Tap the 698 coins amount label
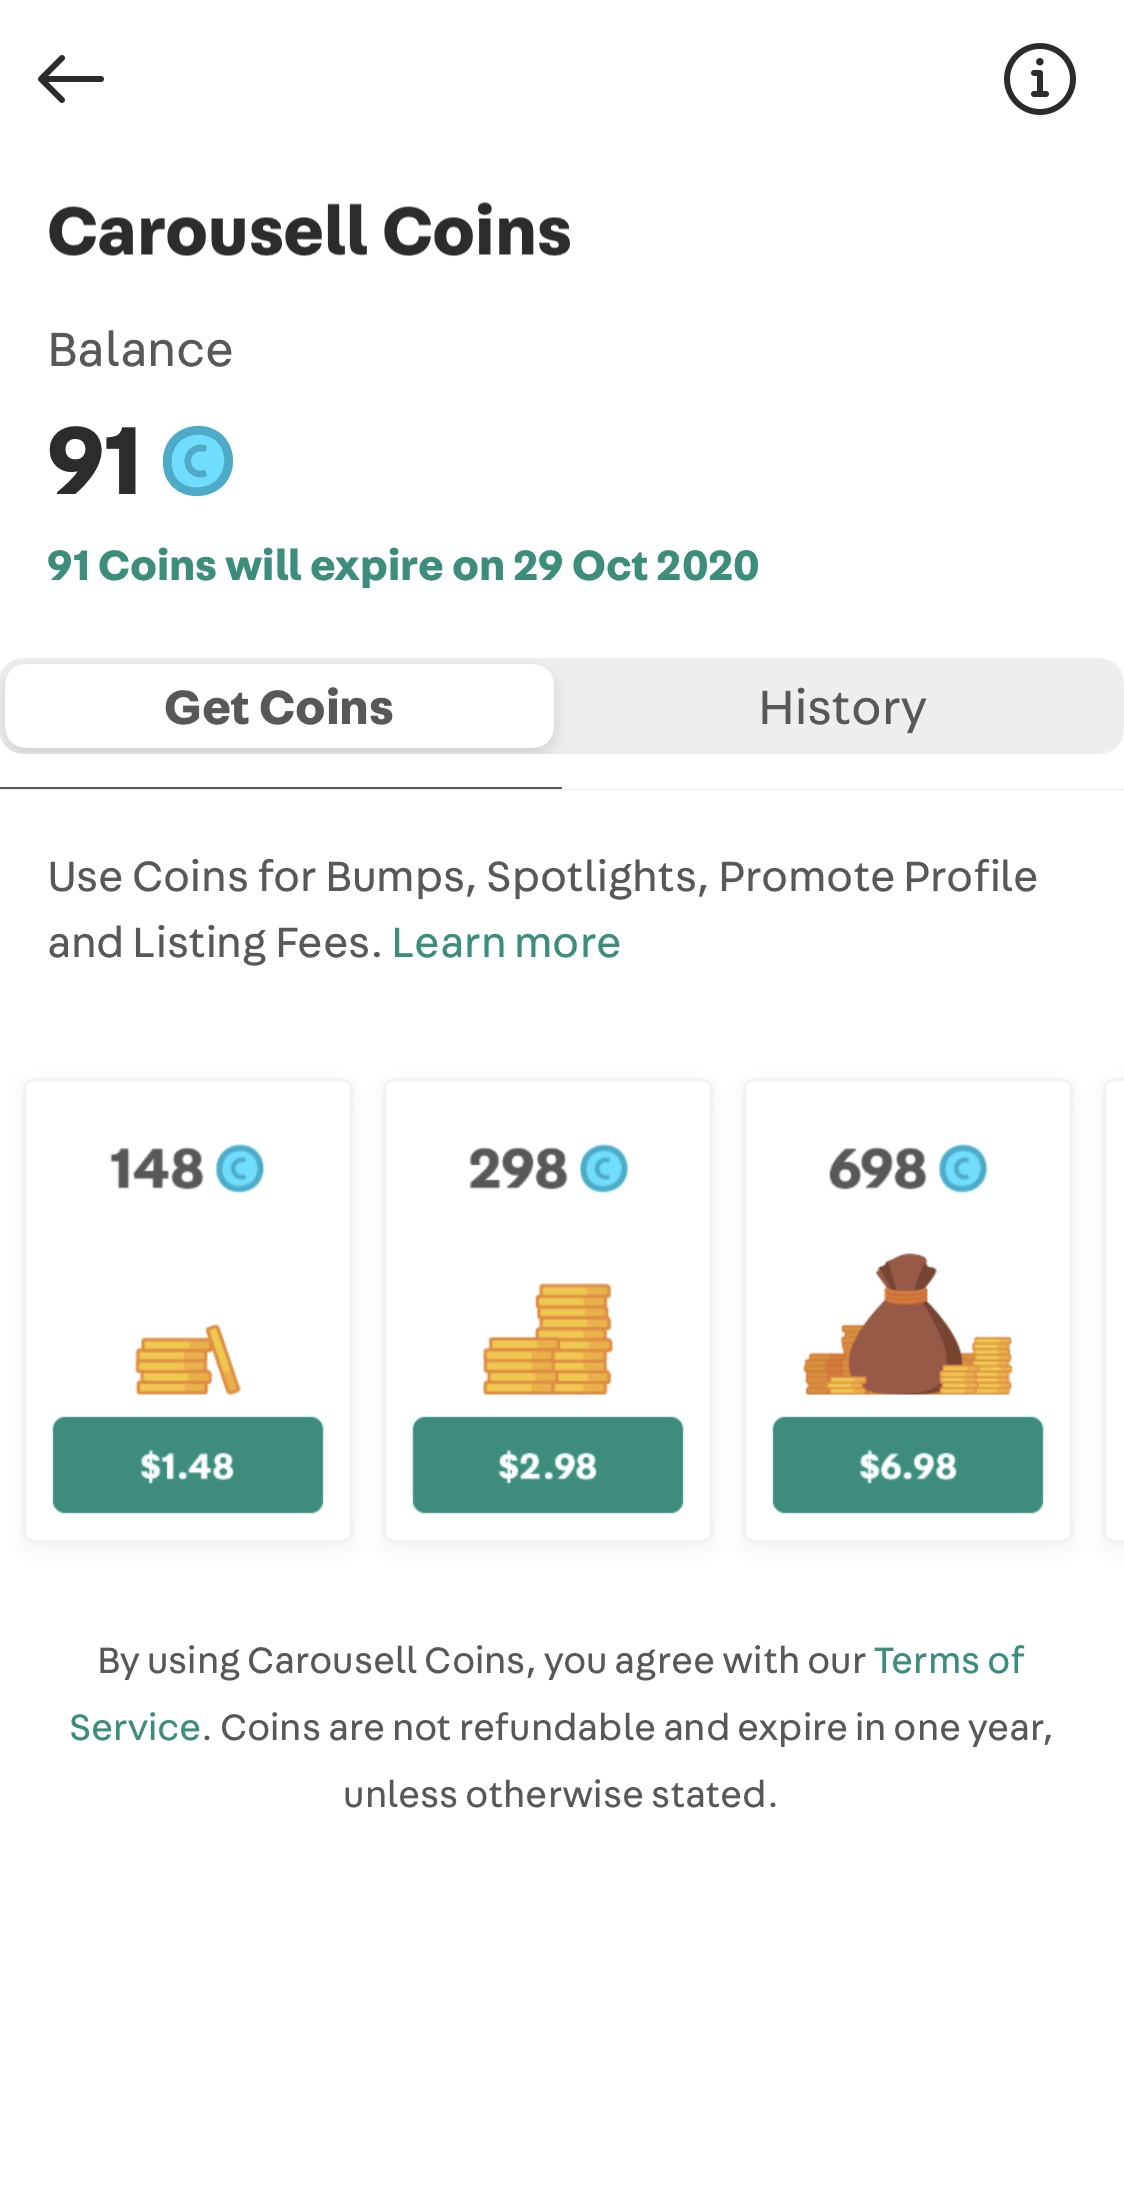Viewport: 1124px width, 2196px height. click(x=877, y=1168)
